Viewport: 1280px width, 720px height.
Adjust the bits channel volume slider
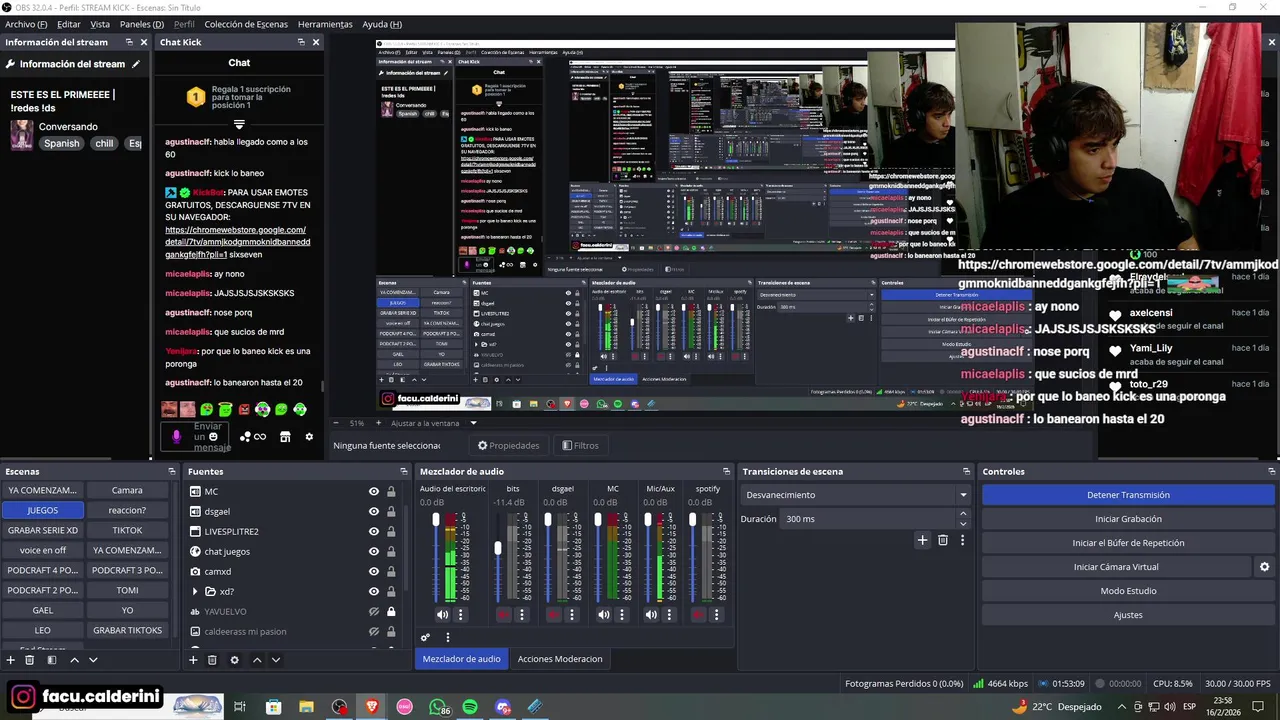click(498, 549)
